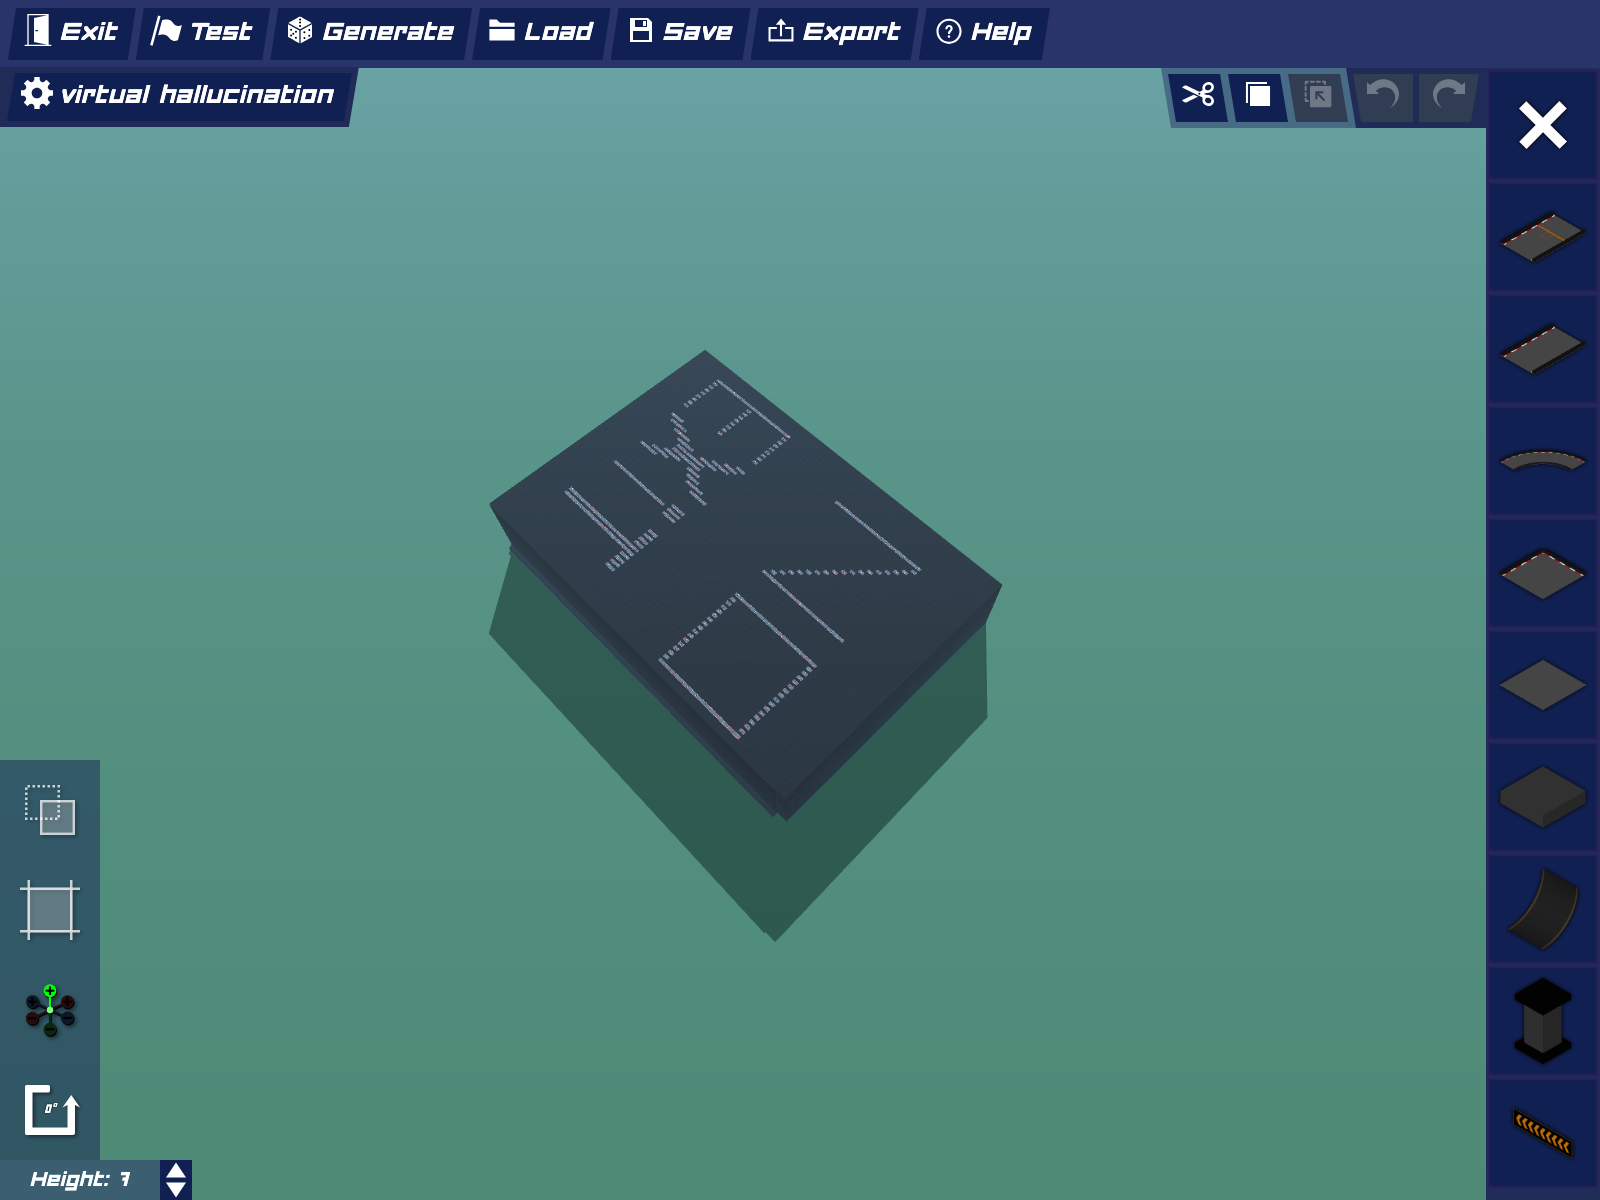Click the scissors cut icon
The width and height of the screenshot is (1600, 1200).
(1198, 96)
